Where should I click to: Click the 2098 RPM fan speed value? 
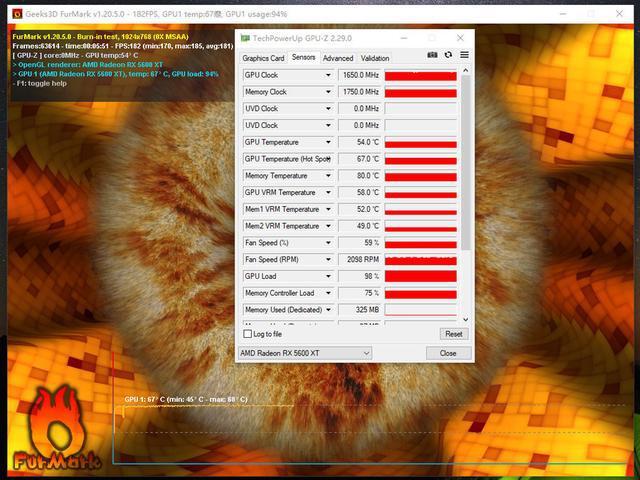(x=360, y=259)
